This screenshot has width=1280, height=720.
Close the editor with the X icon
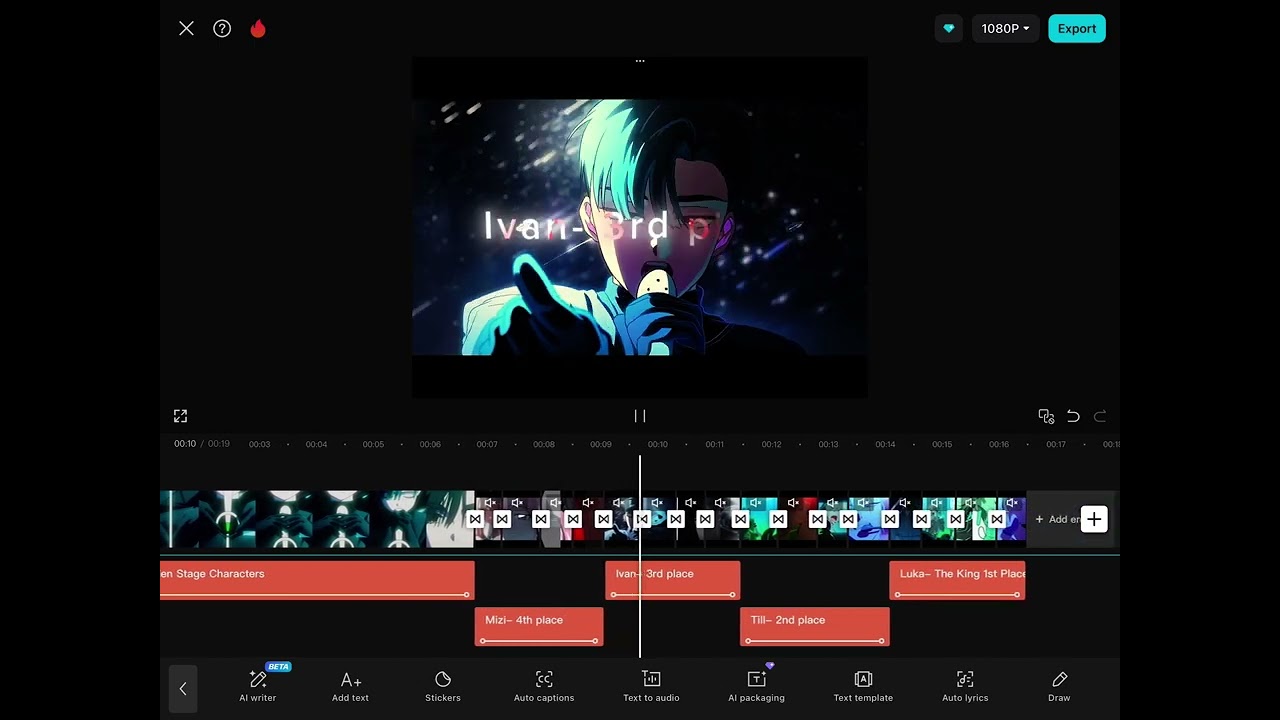coord(186,29)
